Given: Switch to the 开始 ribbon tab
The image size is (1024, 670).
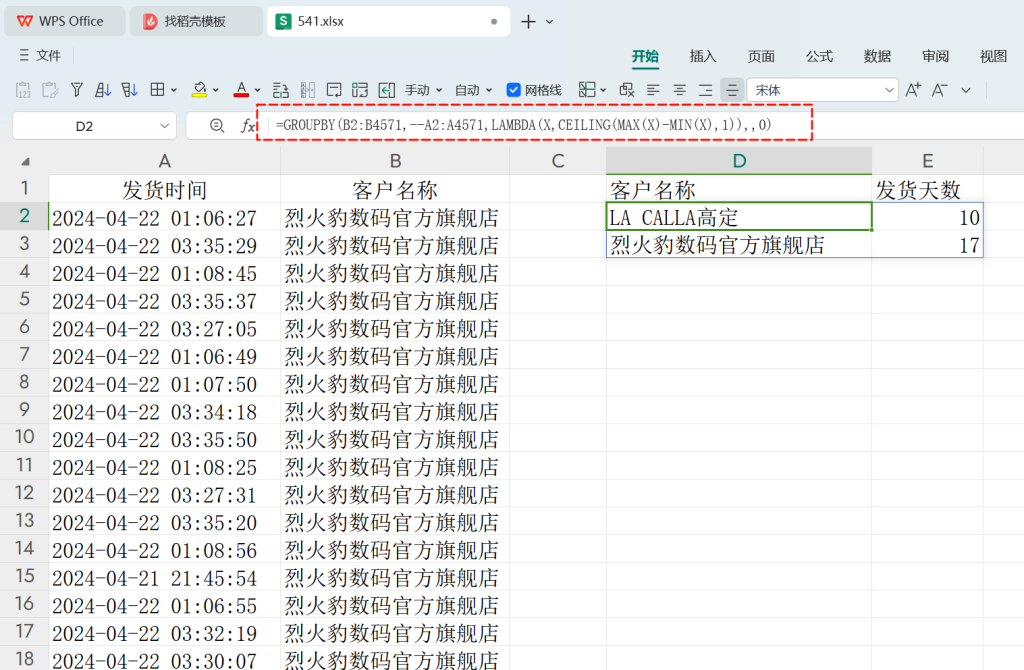Looking at the screenshot, I should coord(645,56).
